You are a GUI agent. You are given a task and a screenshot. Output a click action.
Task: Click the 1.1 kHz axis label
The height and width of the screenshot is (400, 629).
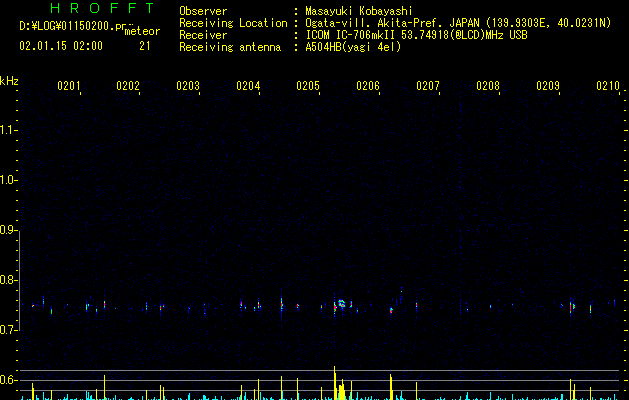coord(8,130)
